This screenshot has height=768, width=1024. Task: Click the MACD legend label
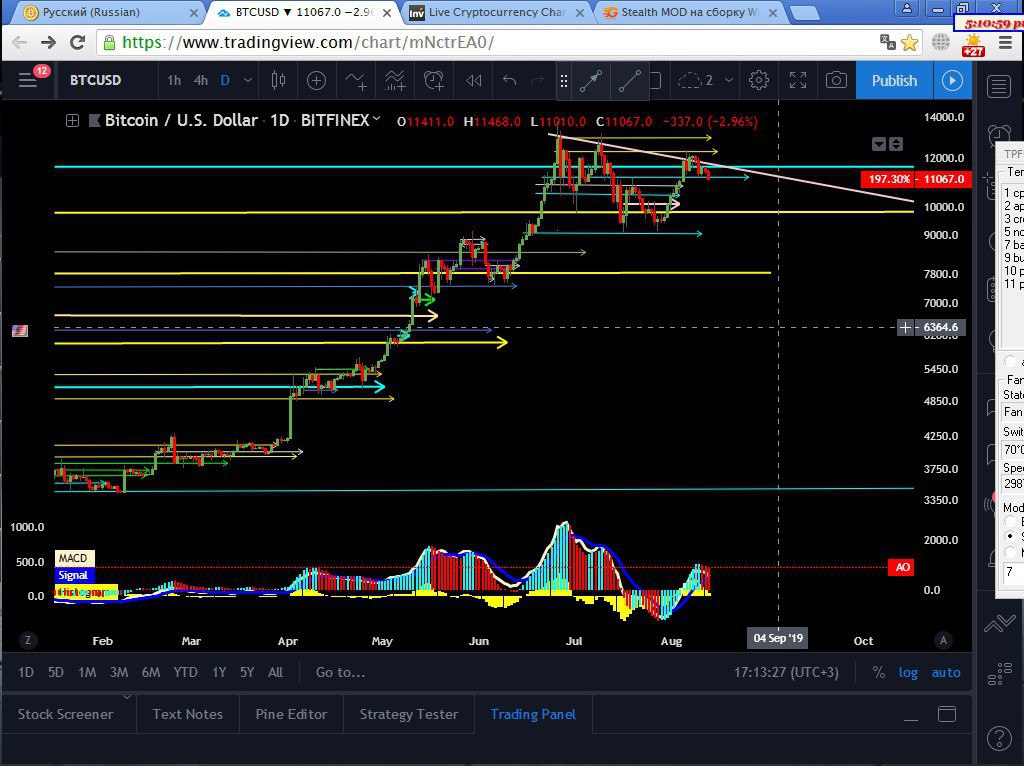click(73, 558)
